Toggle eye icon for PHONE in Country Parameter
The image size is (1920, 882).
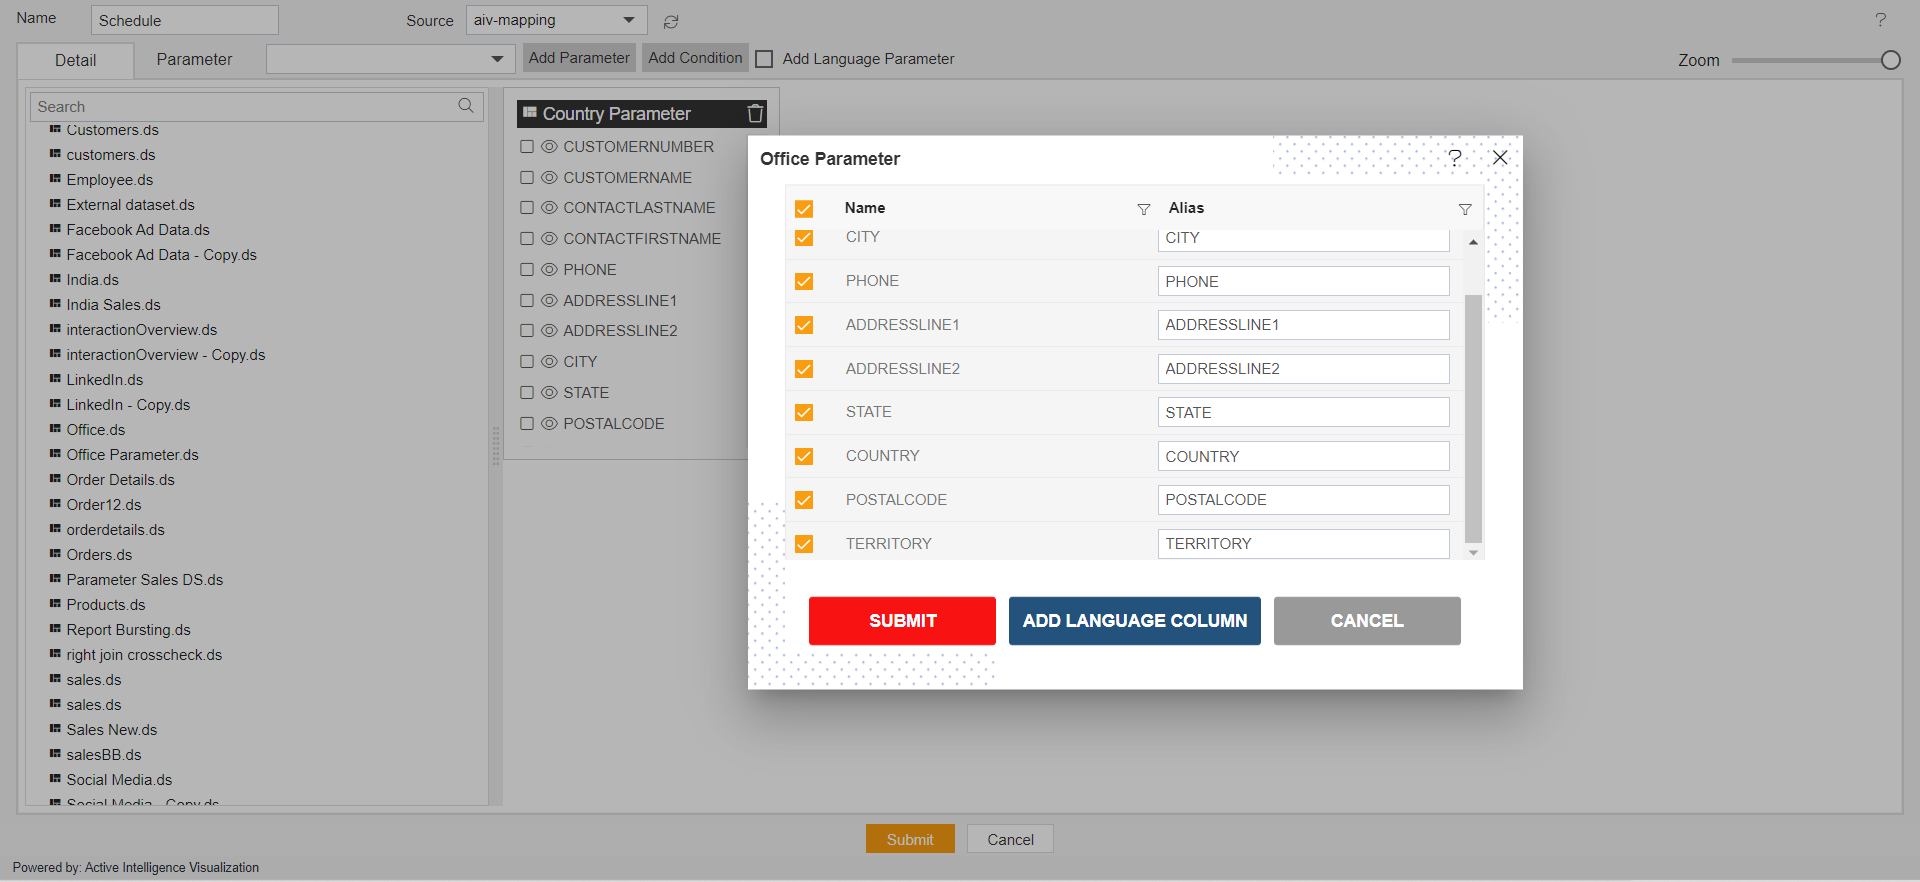coord(549,270)
